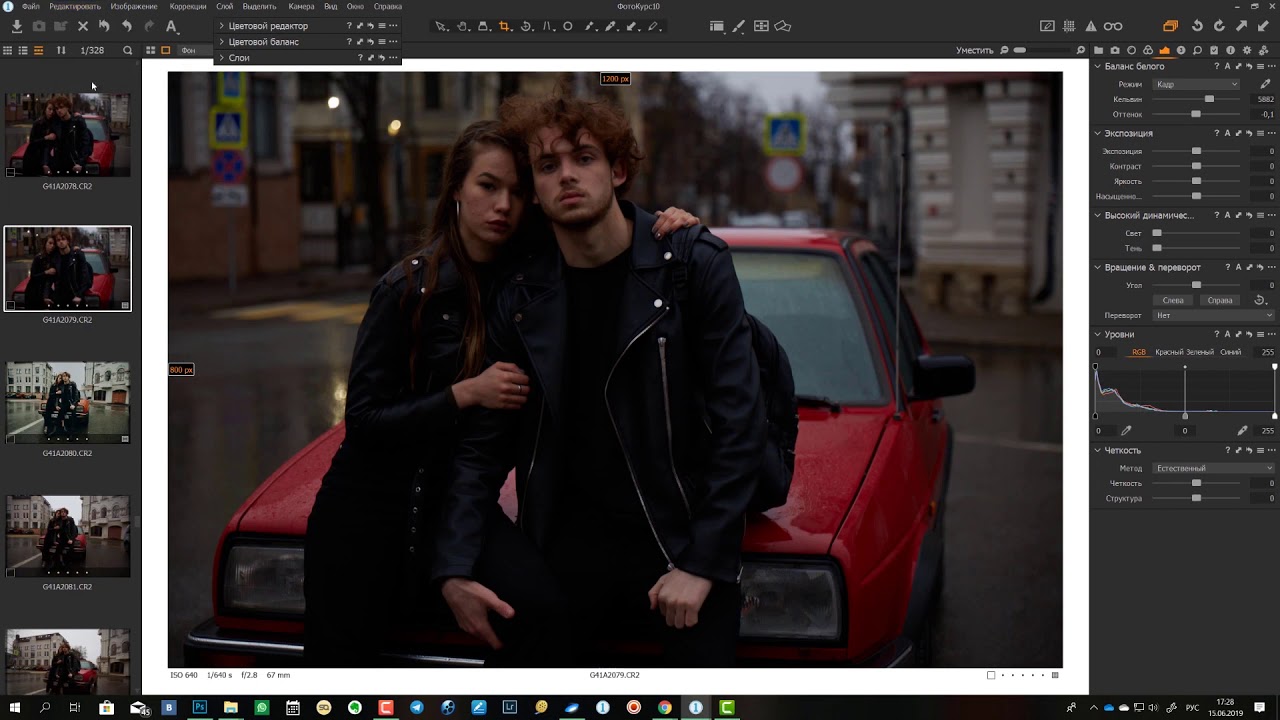Rotate image right with toolbar icon
This screenshot has height=720, width=1280.
click(x=1219, y=26)
